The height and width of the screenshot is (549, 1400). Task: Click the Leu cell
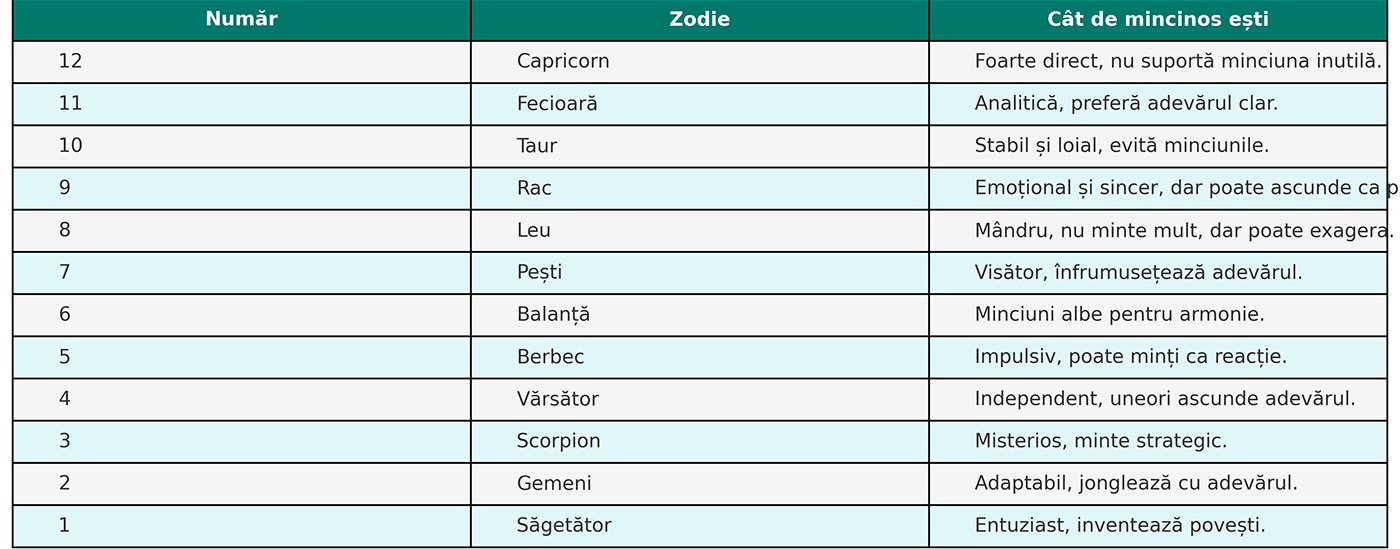[534, 231]
